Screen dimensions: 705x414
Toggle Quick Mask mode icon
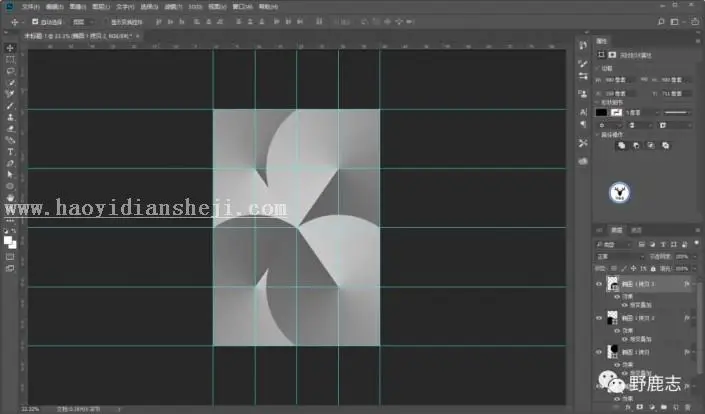10,257
